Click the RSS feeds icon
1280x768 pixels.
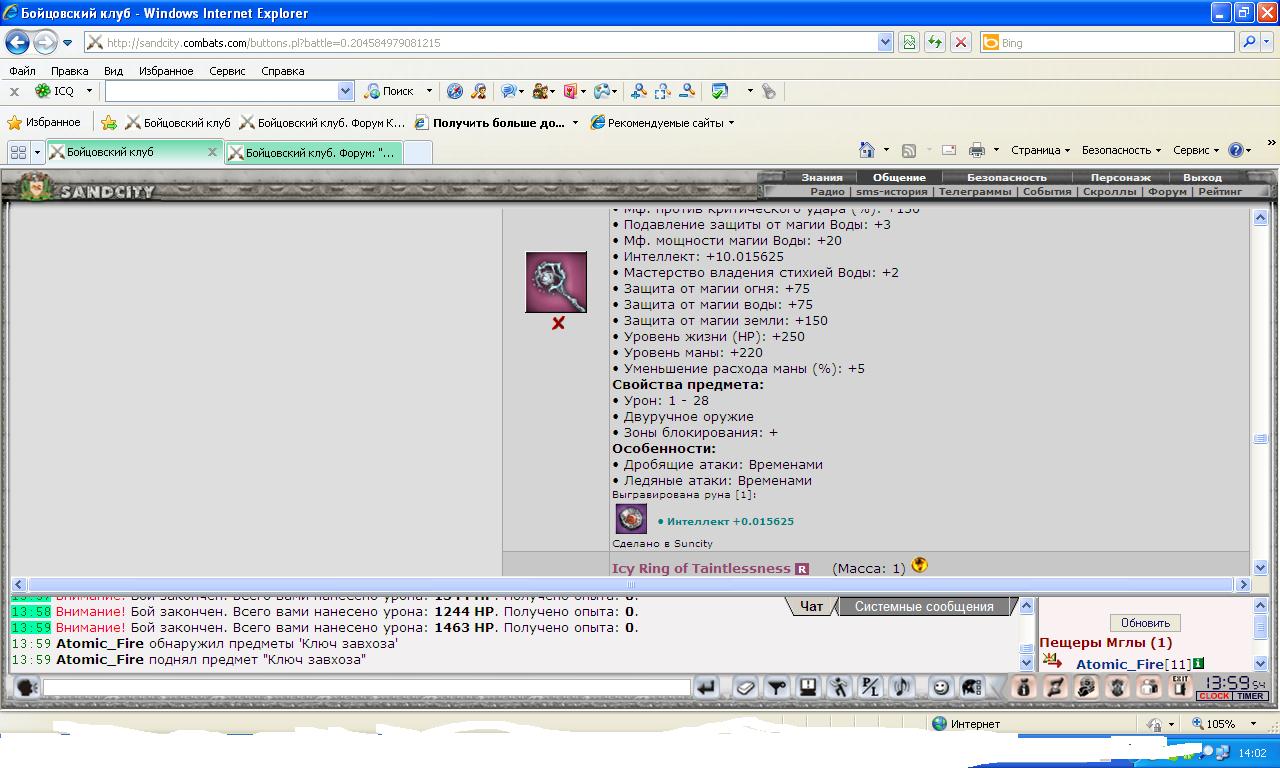[909, 150]
